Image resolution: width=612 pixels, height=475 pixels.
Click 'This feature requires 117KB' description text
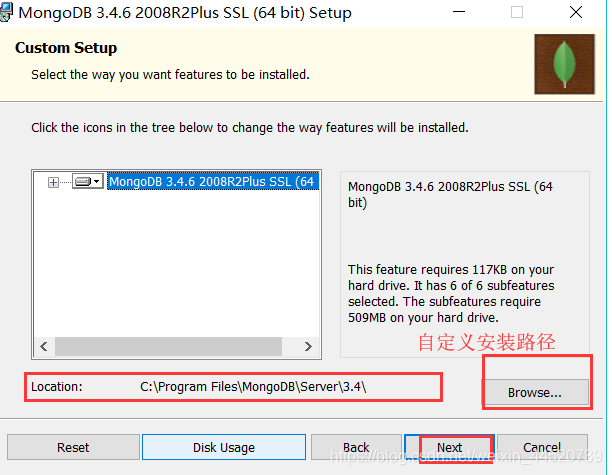pyautogui.click(x=451, y=294)
